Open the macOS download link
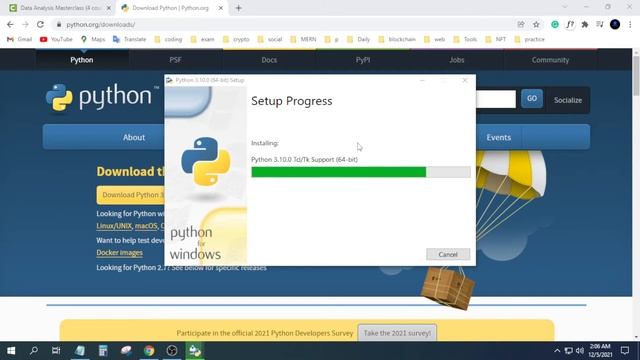This screenshot has height=360, width=640. pos(146,226)
